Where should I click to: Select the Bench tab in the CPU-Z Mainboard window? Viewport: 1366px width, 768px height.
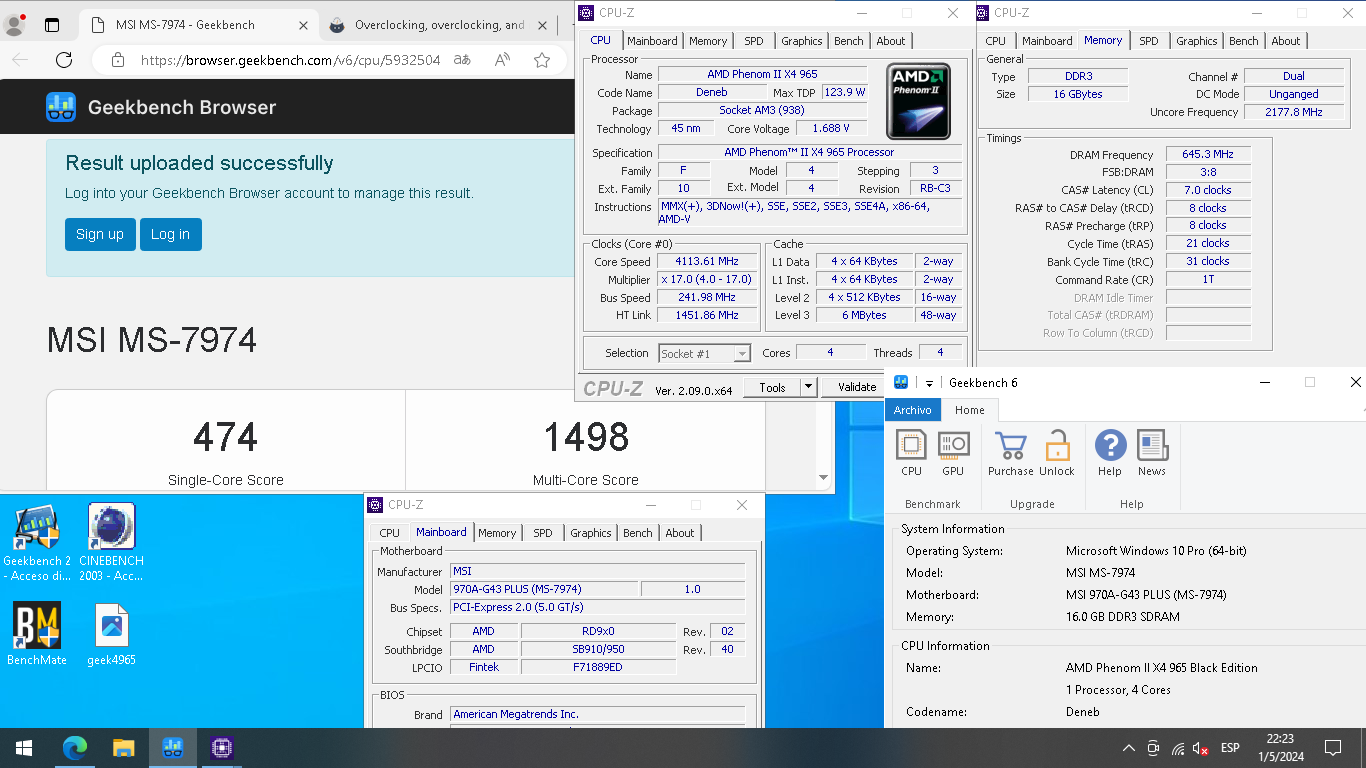(637, 533)
